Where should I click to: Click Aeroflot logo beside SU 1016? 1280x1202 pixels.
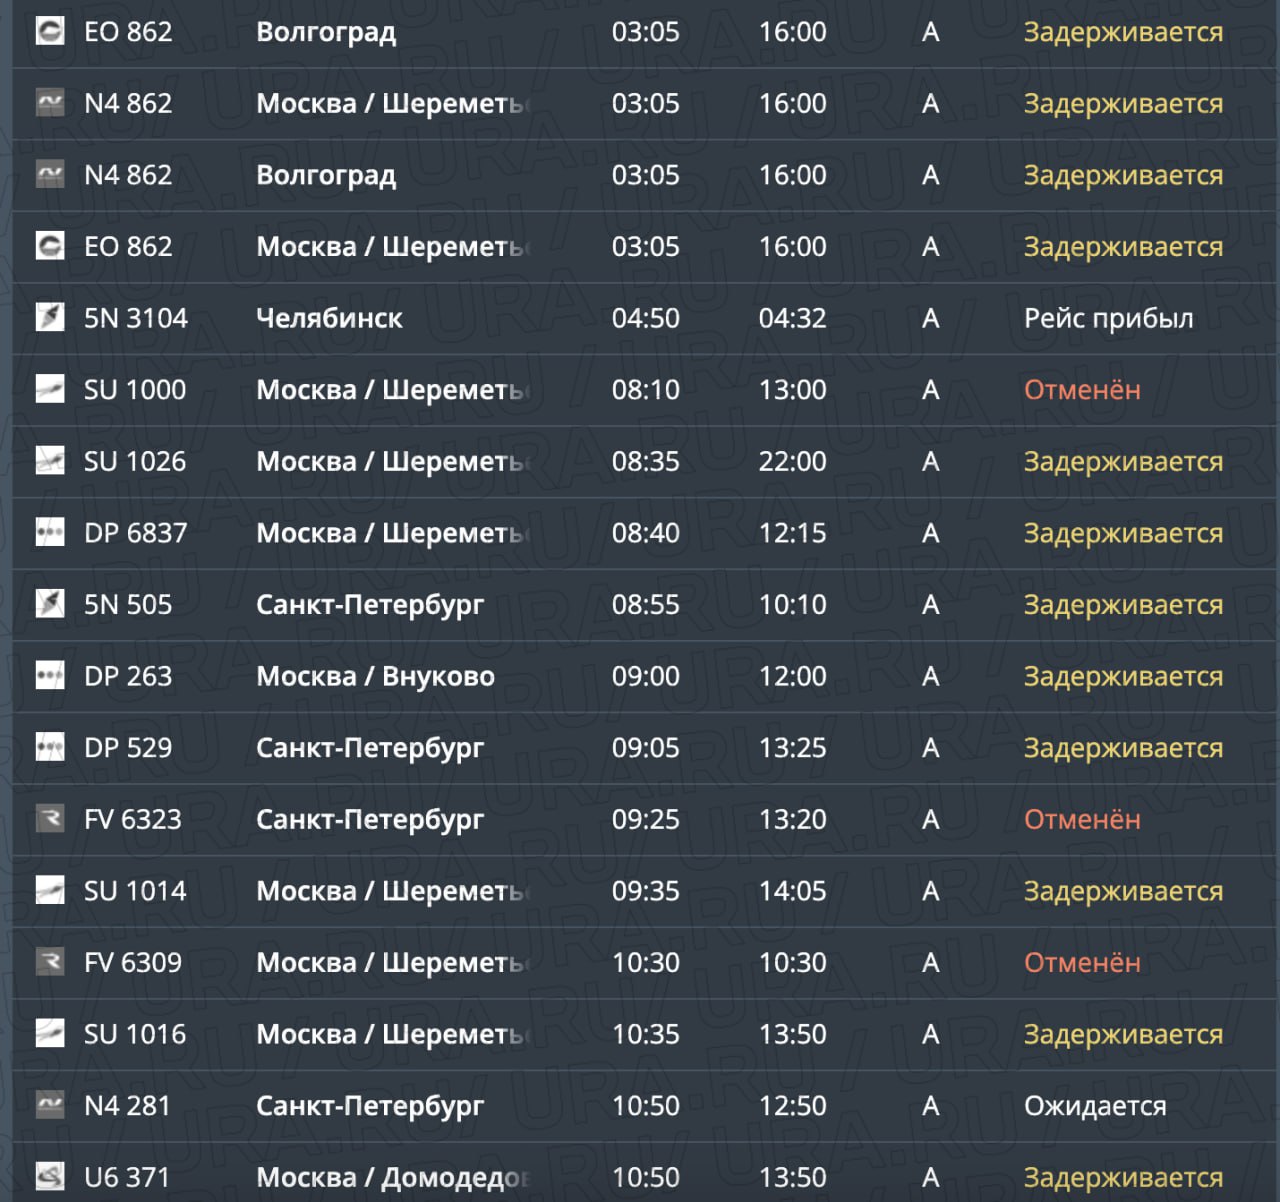point(50,1034)
